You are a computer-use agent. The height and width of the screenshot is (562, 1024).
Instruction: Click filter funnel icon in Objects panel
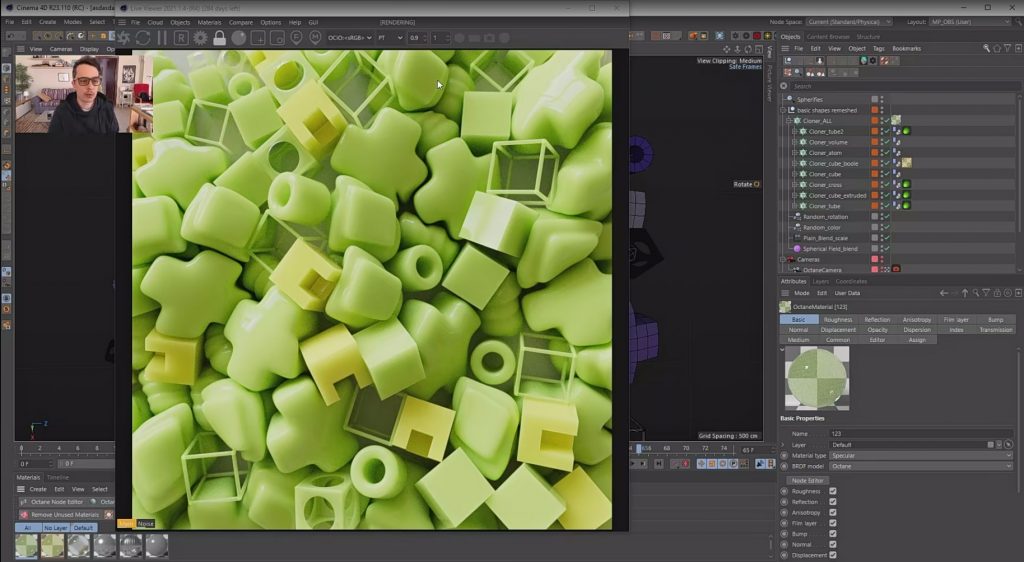tap(1008, 48)
